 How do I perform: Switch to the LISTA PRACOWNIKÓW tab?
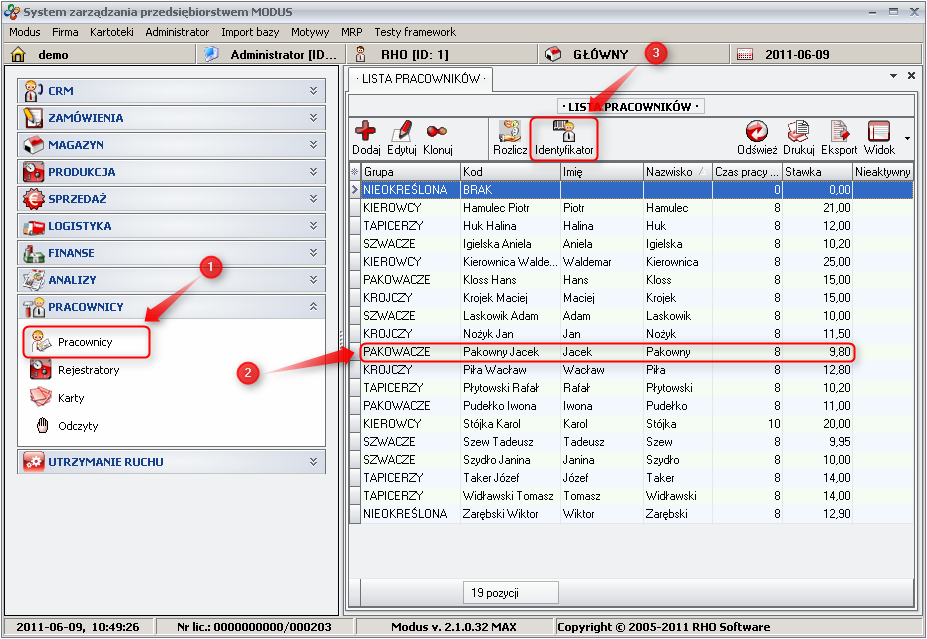pos(420,78)
